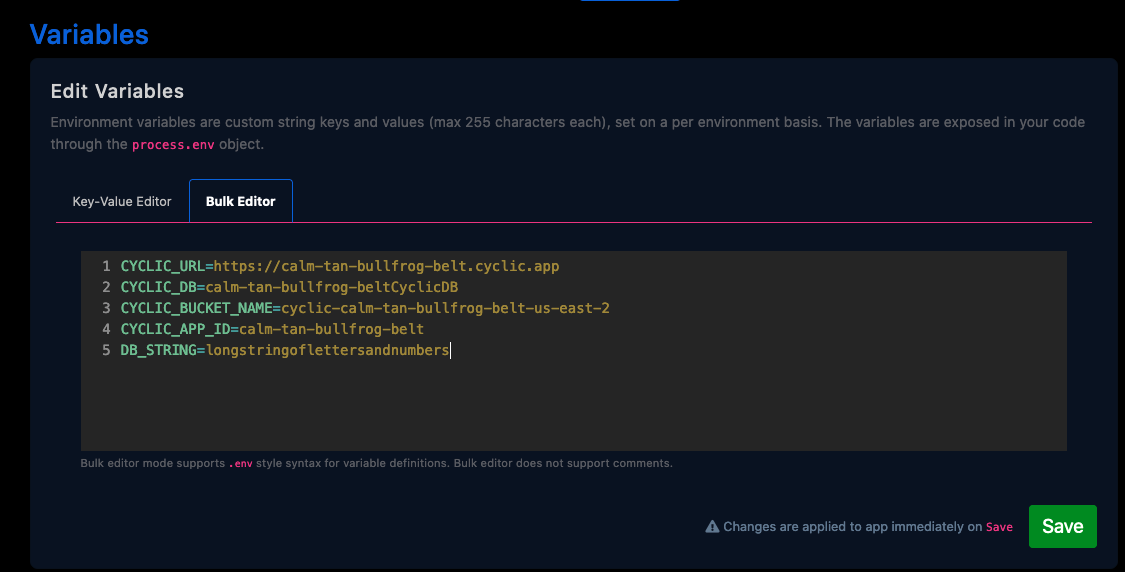Click the cyclic-calm-tan-bullfrog-belt-us-east-2 value
The height and width of the screenshot is (572, 1125).
445,308
